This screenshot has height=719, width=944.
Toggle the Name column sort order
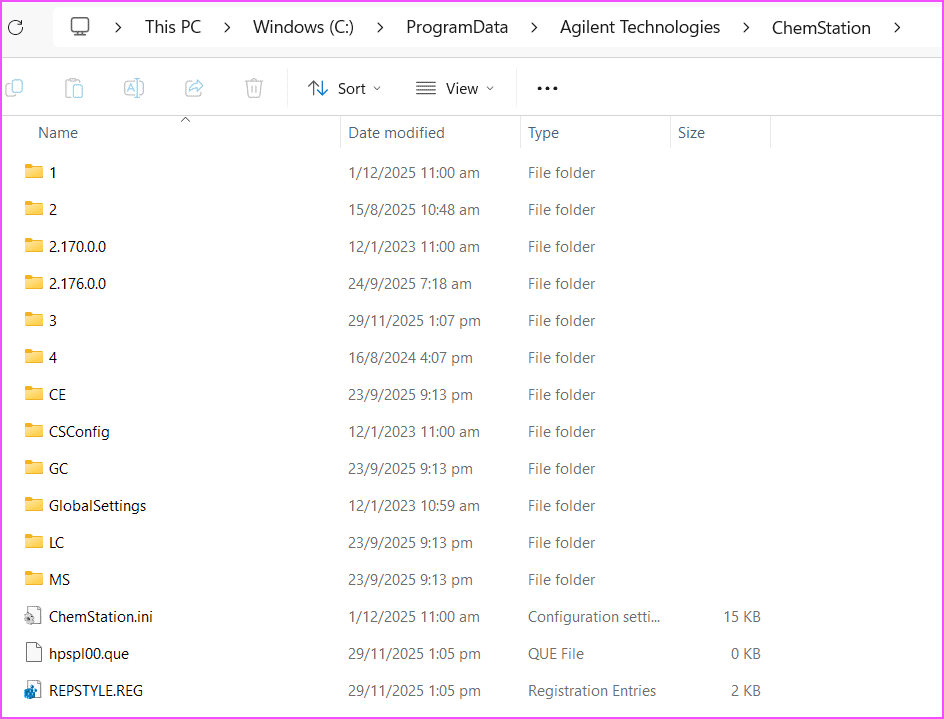(57, 132)
